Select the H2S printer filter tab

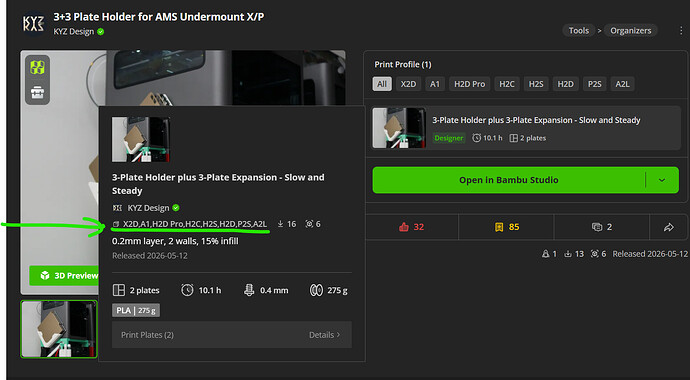point(536,84)
